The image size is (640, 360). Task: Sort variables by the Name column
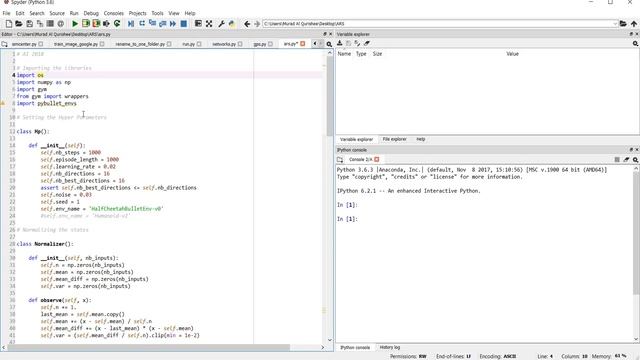coord(344,54)
